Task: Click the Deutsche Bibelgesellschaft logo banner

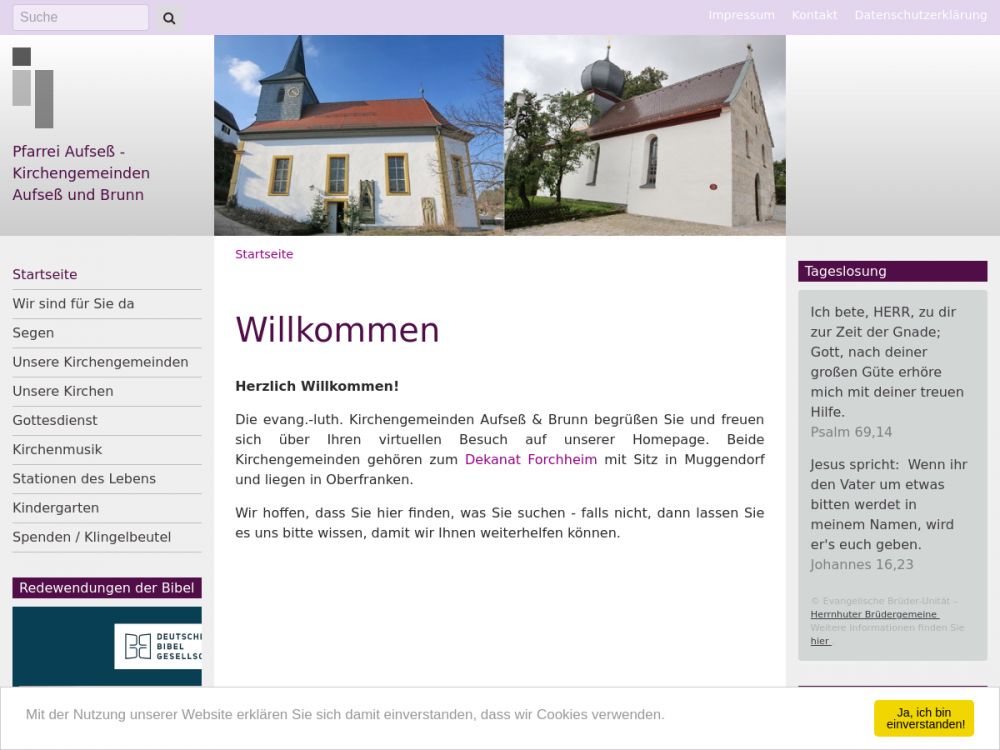Action: [107, 646]
